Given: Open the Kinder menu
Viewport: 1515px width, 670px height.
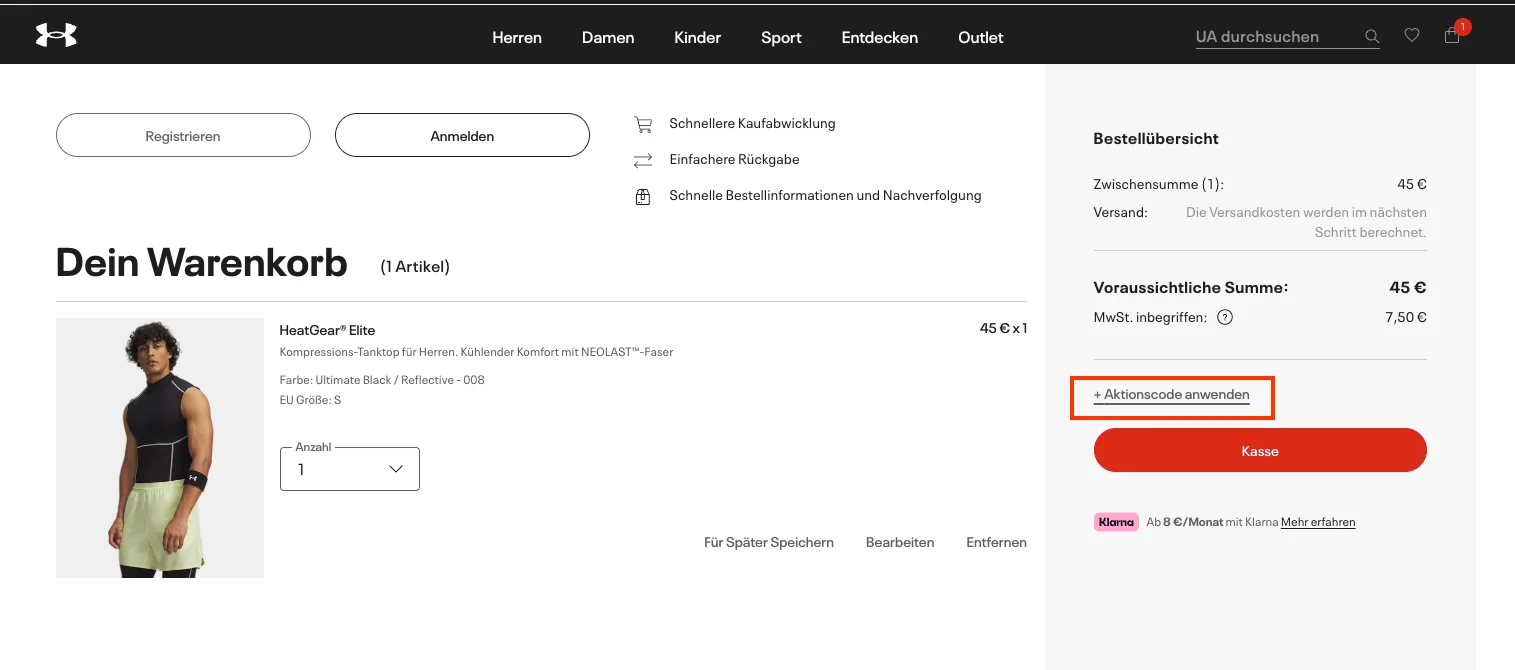Looking at the screenshot, I should [x=698, y=37].
